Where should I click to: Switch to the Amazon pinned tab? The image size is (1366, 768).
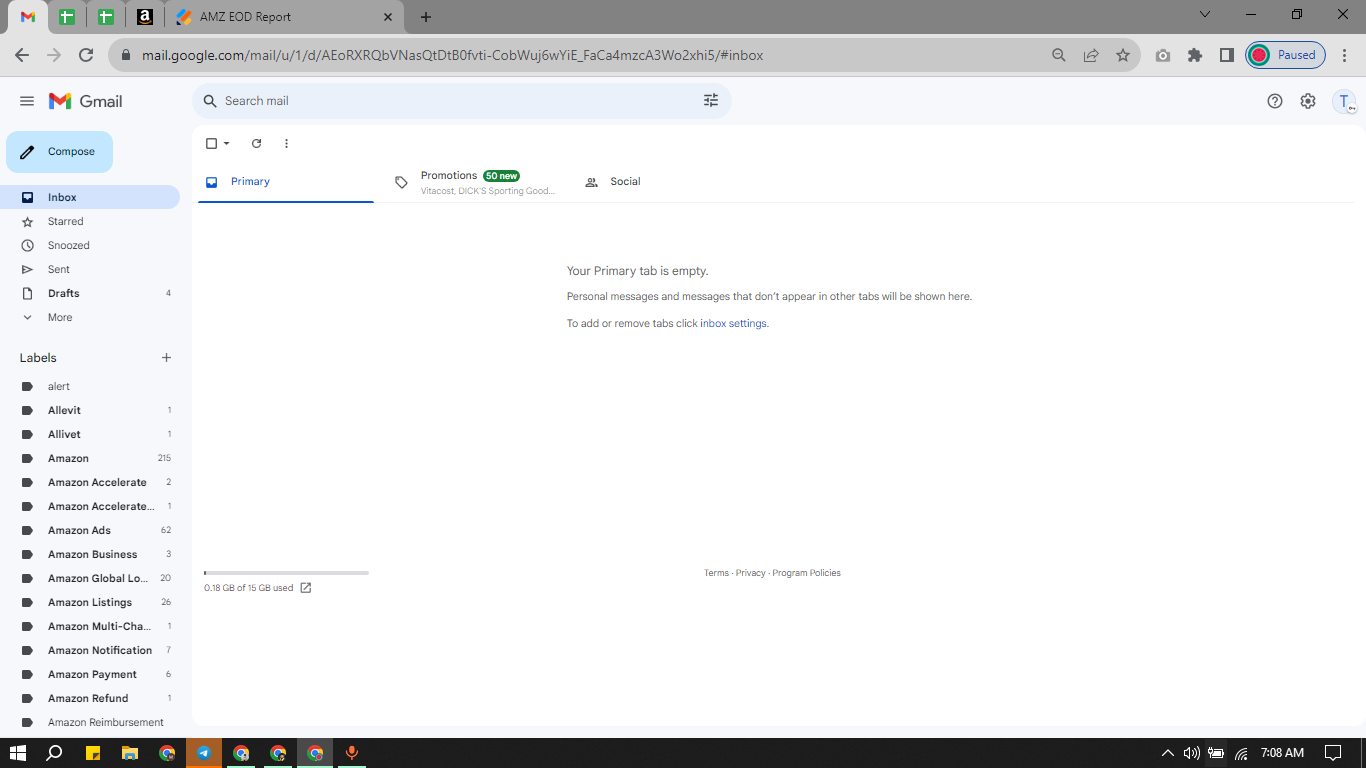pos(145,17)
